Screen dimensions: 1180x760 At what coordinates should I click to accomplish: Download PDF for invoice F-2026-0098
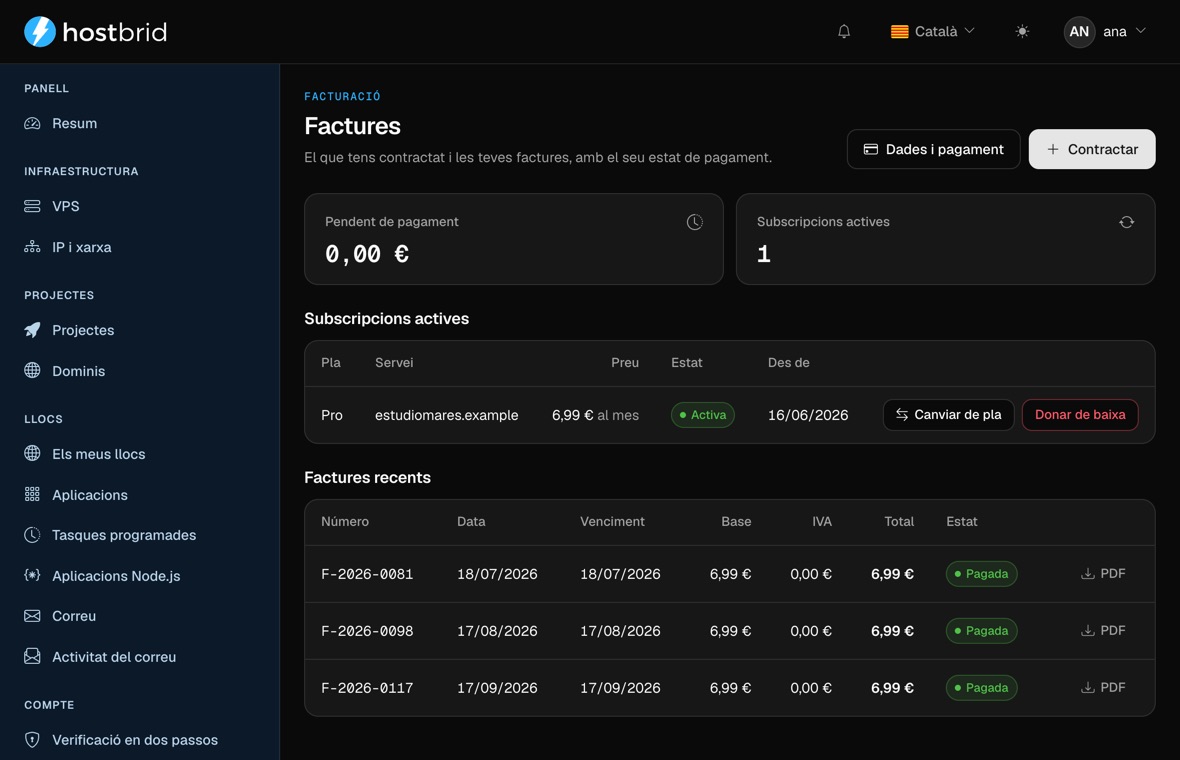click(x=1103, y=631)
